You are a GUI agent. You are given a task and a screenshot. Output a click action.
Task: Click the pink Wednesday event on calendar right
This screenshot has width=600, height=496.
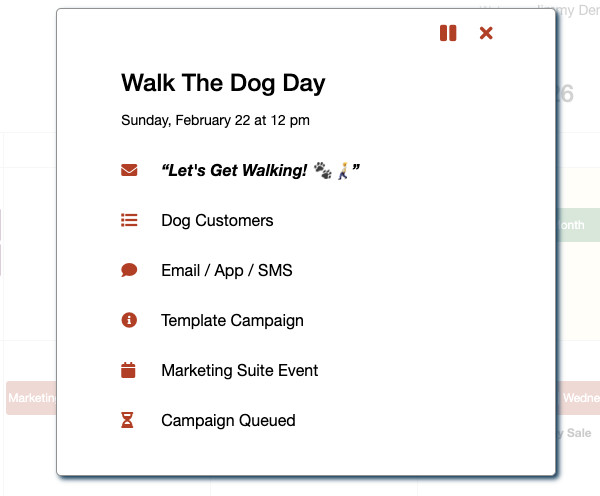pos(579,397)
